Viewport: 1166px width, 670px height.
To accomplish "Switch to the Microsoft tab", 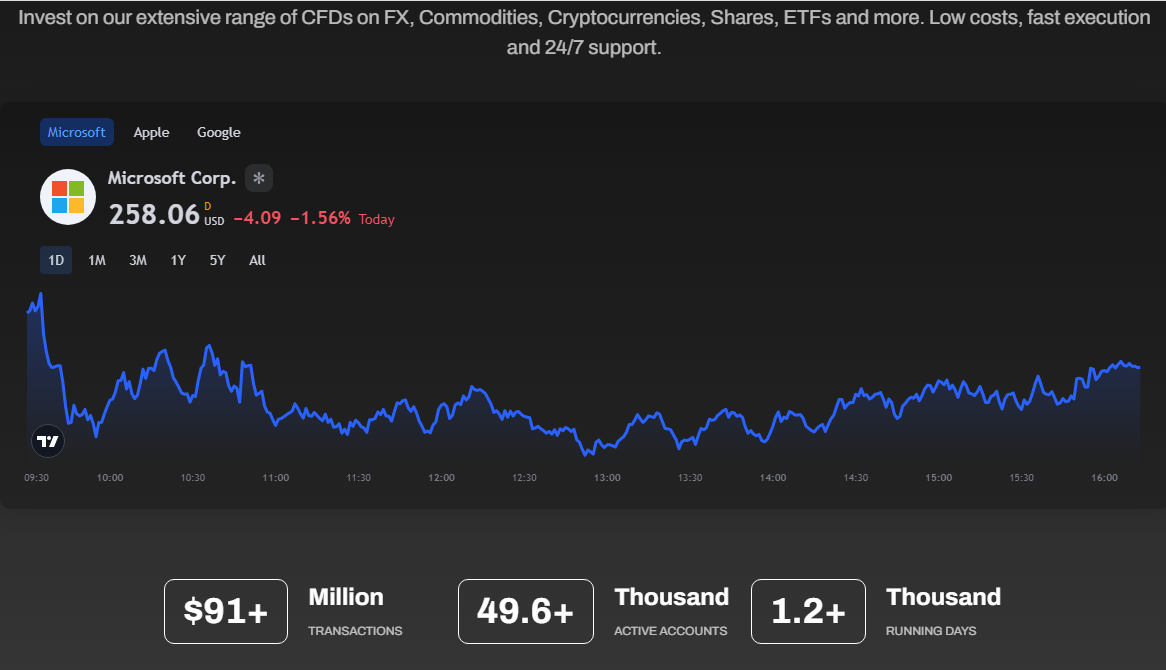I will click(77, 132).
